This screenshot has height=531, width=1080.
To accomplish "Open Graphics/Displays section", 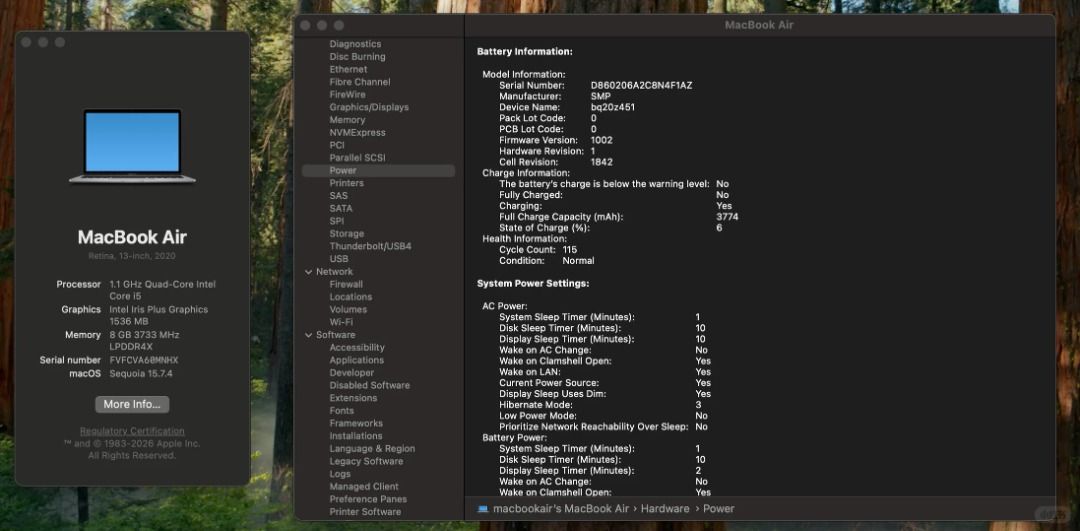I will 369,107.
